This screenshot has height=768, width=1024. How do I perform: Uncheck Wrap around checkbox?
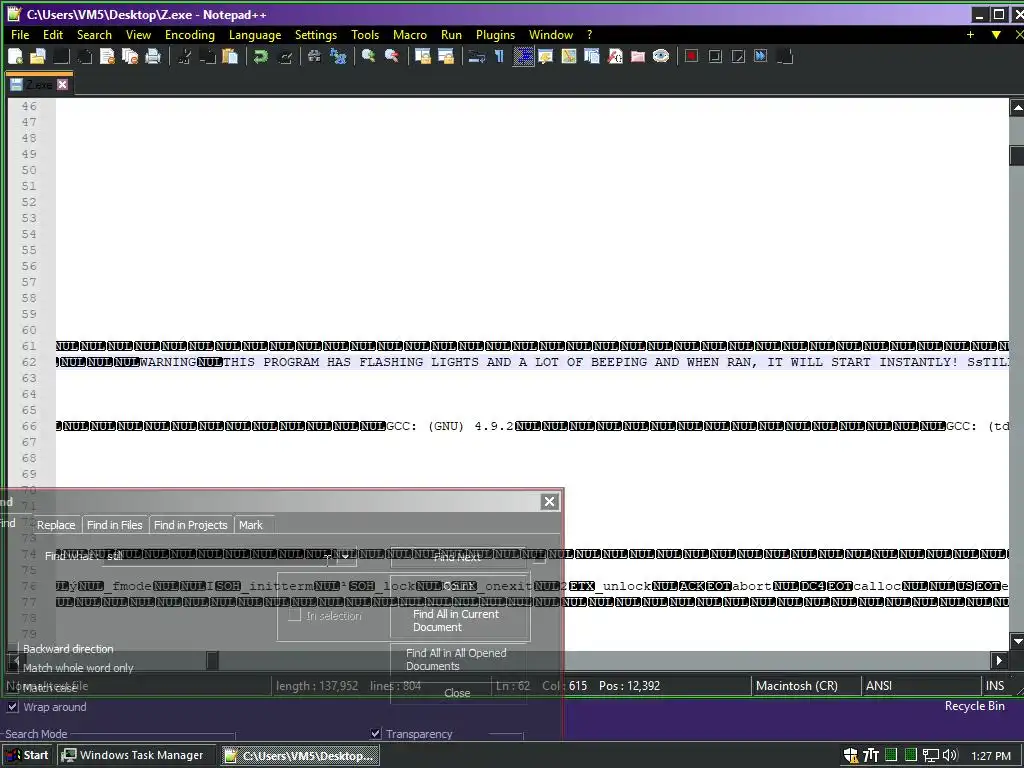tap(12, 707)
